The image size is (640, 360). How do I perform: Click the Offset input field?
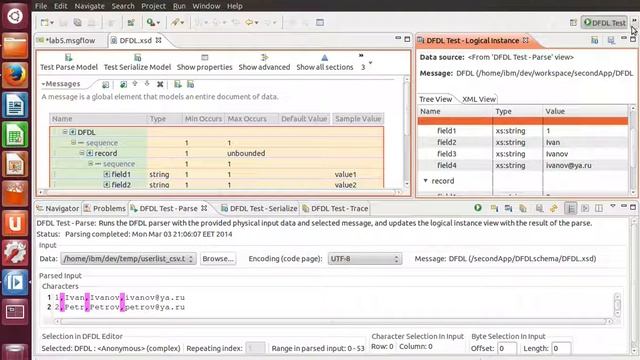pyautogui.click(x=507, y=348)
